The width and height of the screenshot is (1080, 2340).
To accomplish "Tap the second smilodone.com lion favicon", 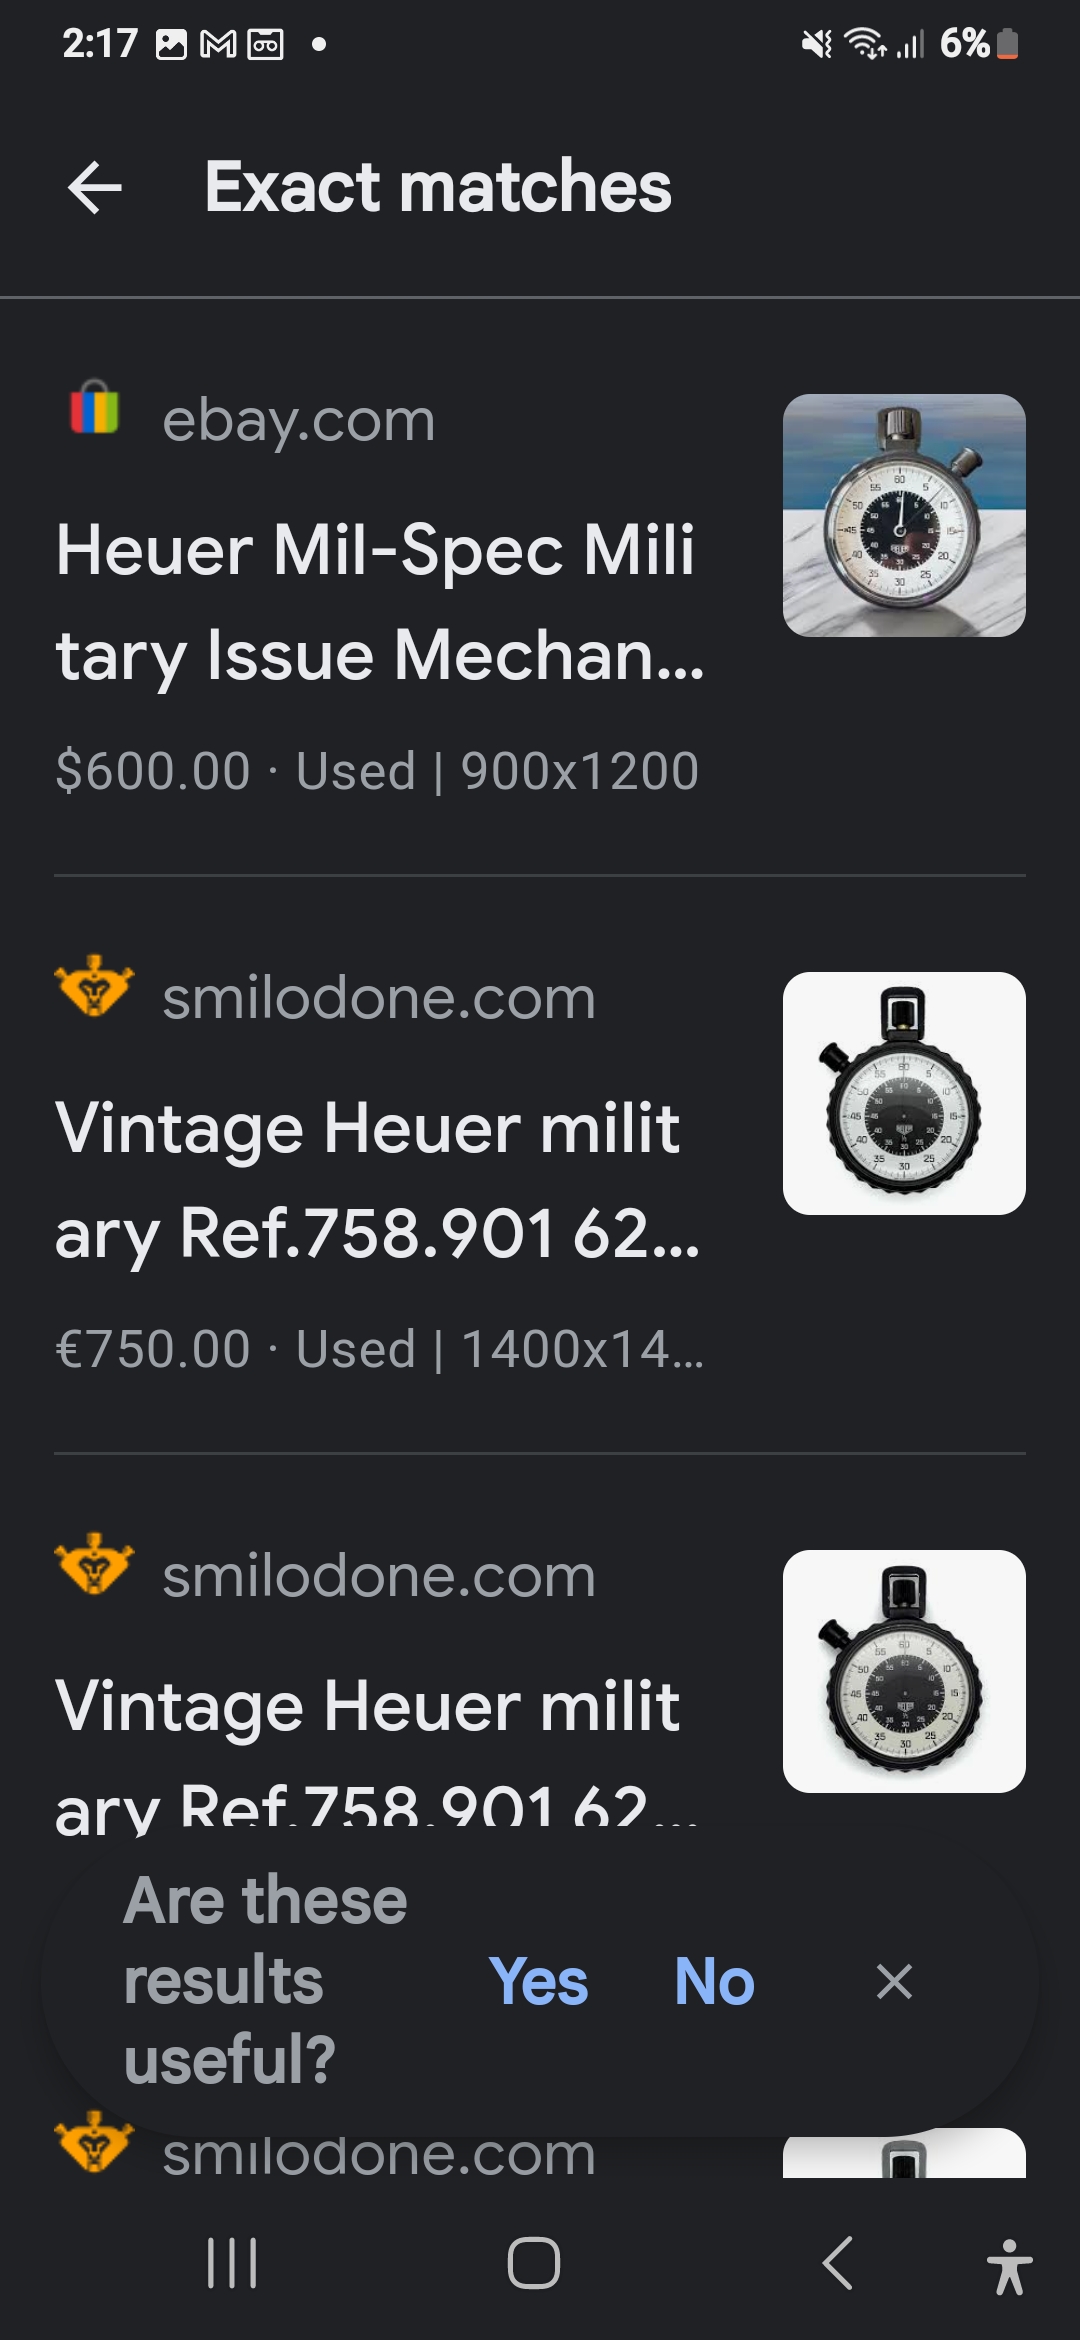I will (x=94, y=1565).
